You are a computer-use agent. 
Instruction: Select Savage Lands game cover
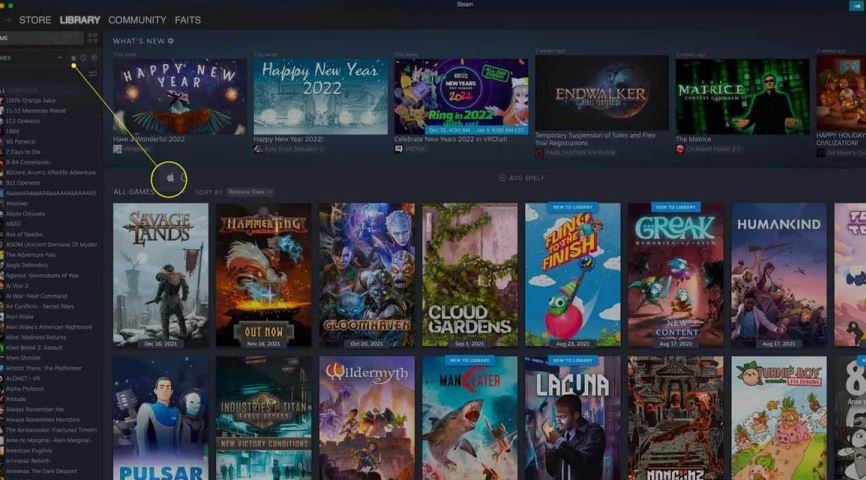[x=161, y=275]
